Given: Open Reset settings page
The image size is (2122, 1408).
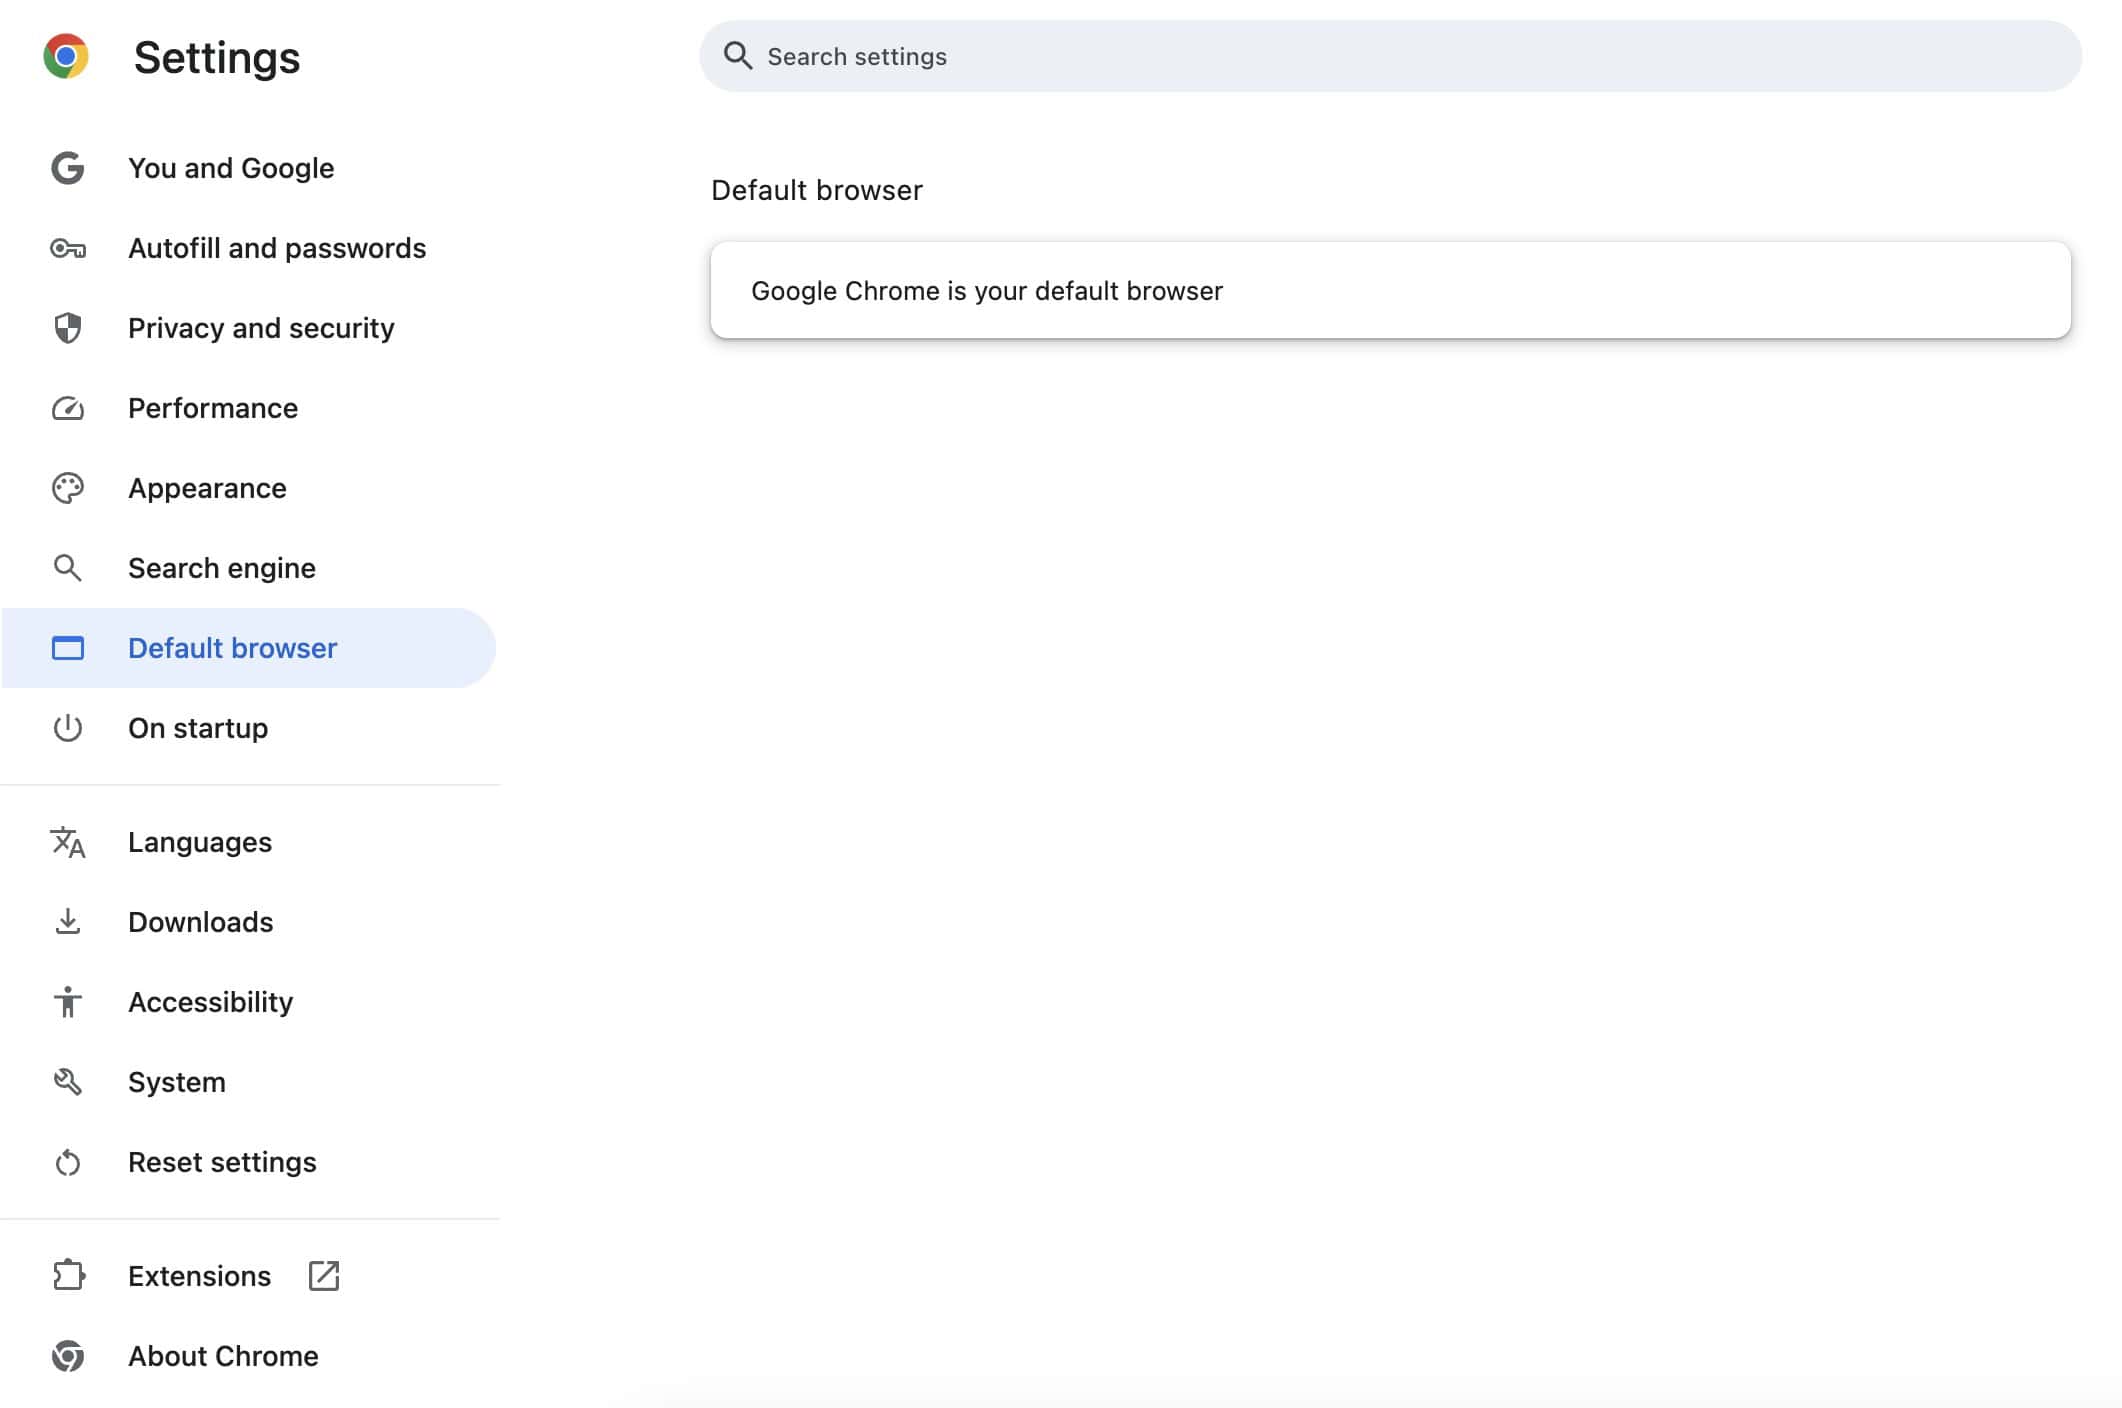Looking at the screenshot, I should [x=221, y=1161].
